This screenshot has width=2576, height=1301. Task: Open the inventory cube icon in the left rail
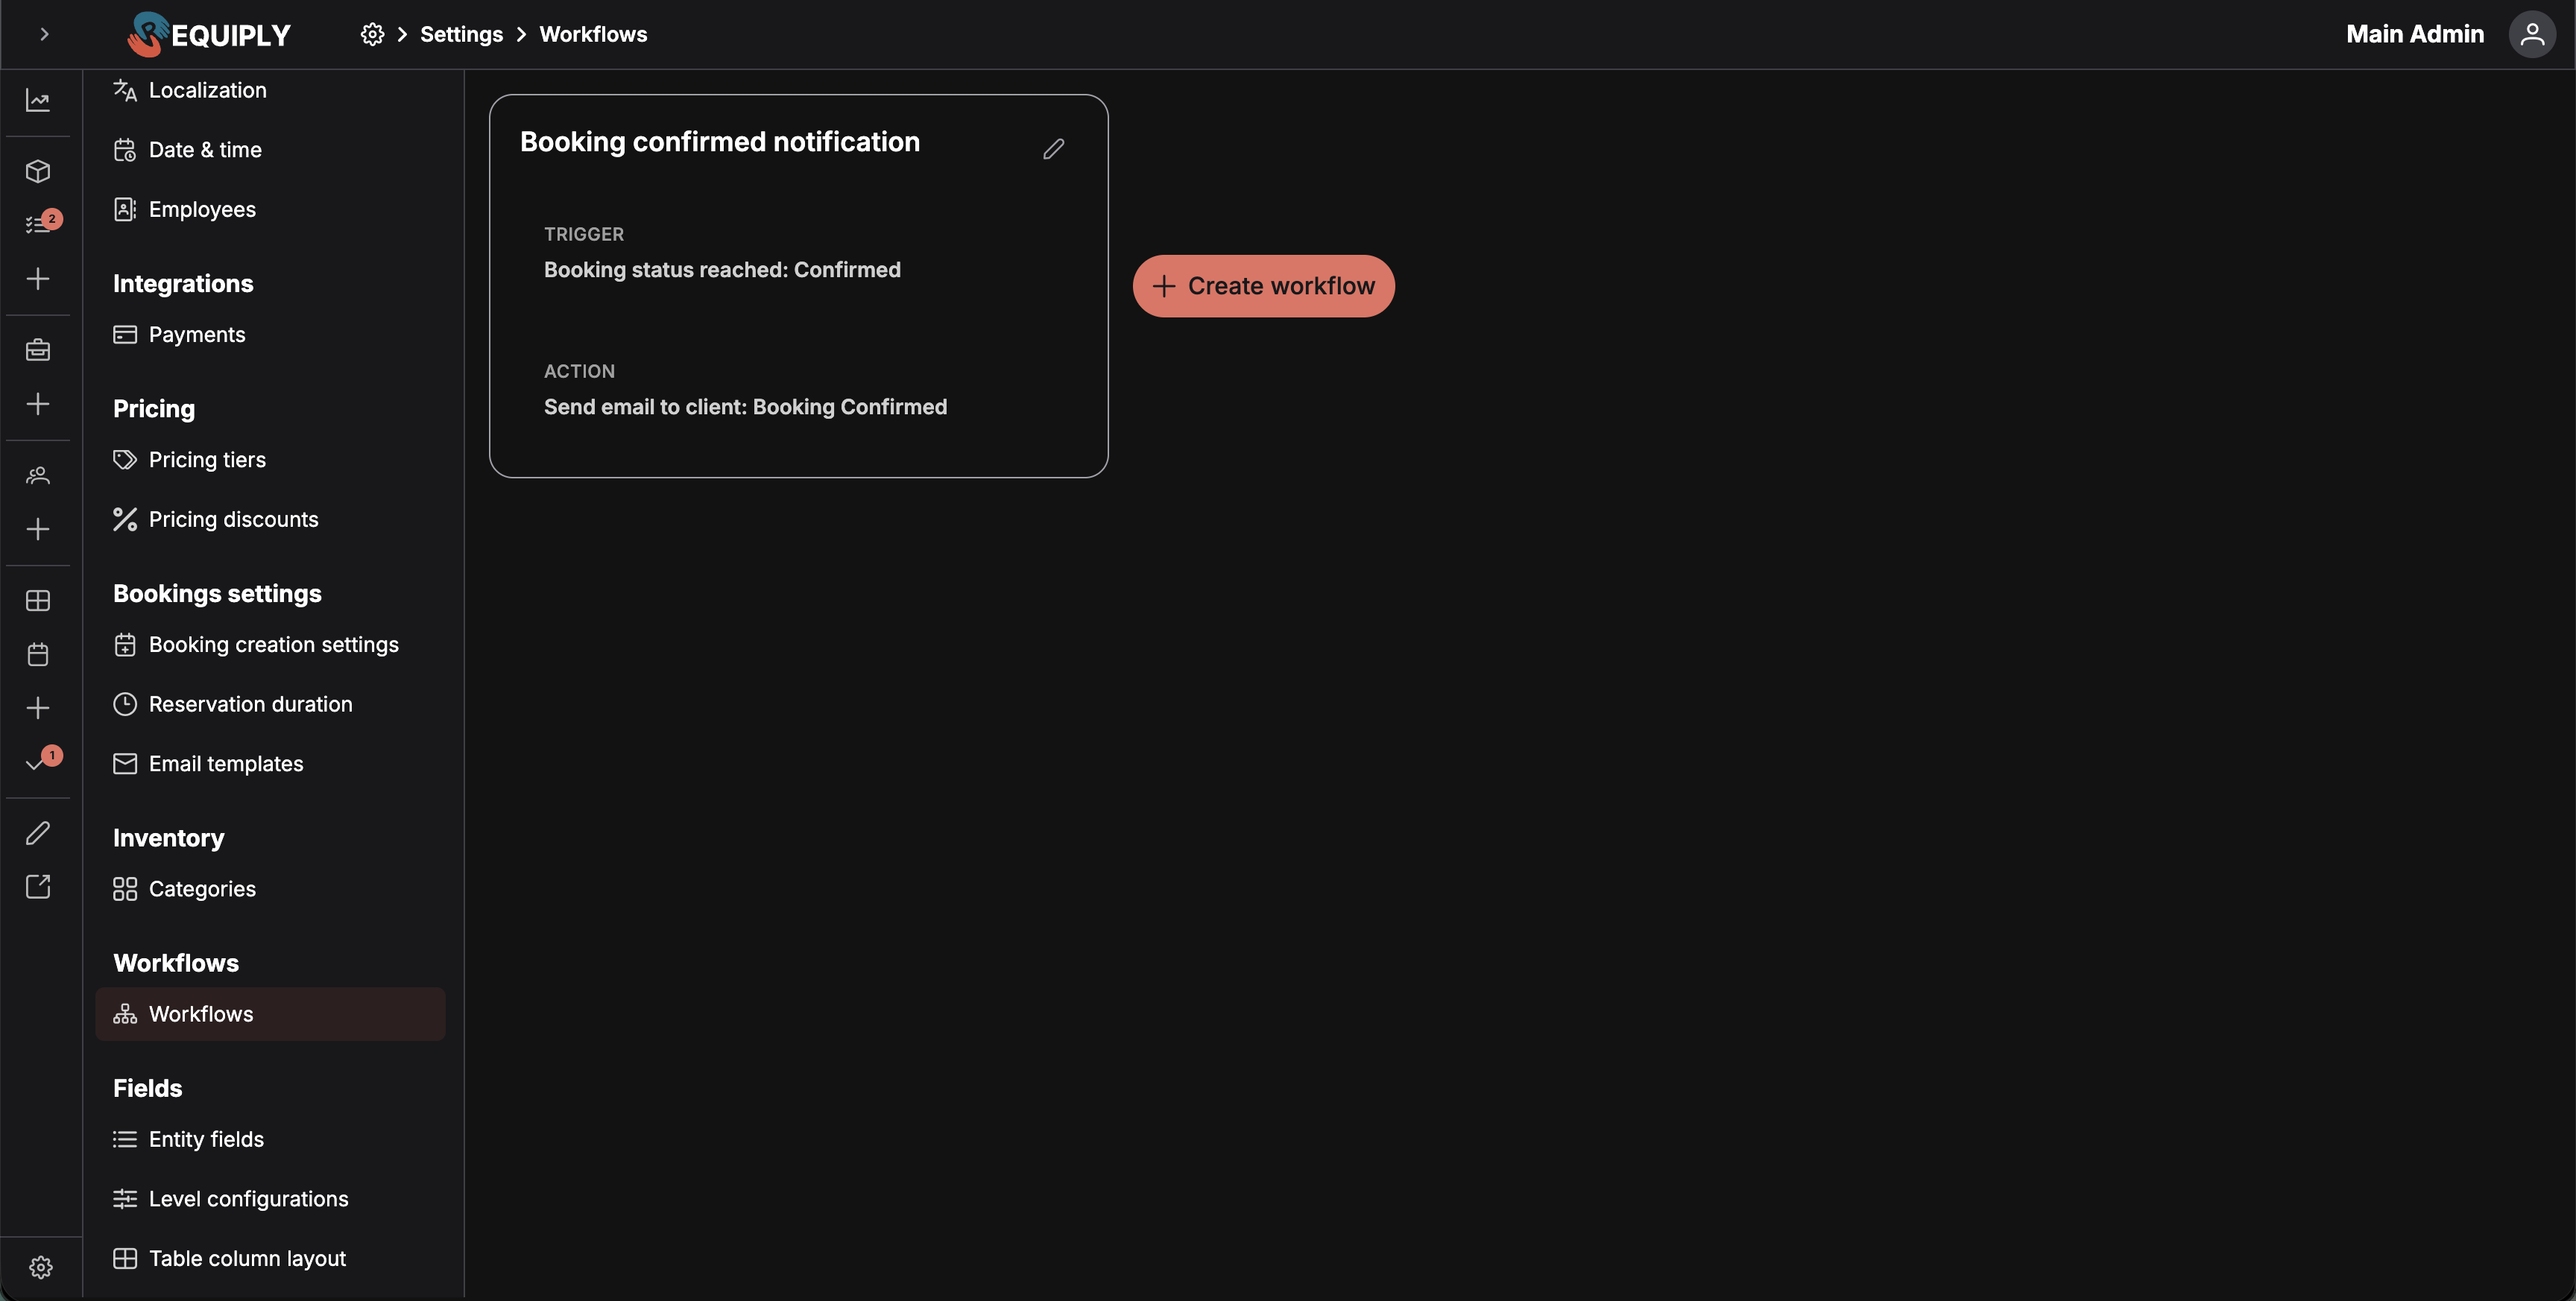pyautogui.click(x=38, y=171)
